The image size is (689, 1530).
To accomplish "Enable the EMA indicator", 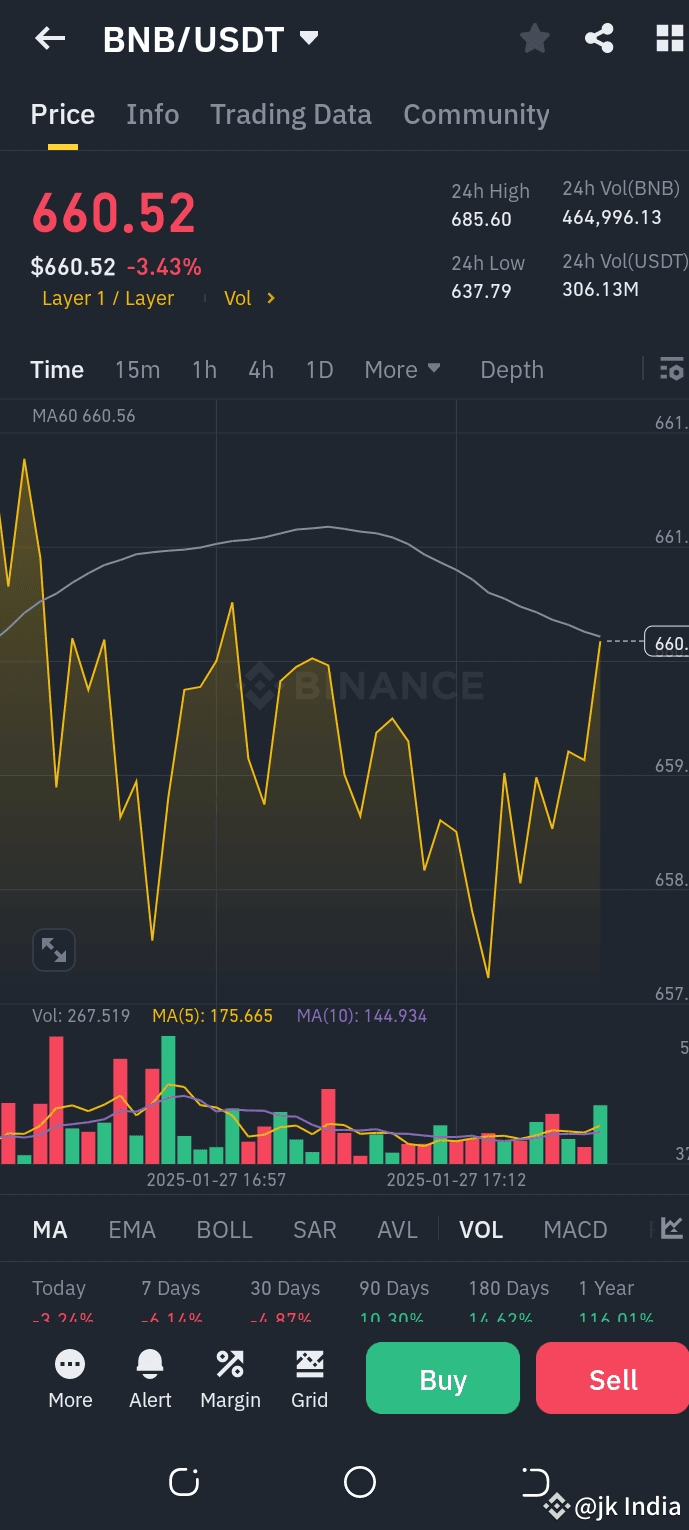I will pos(131,1229).
